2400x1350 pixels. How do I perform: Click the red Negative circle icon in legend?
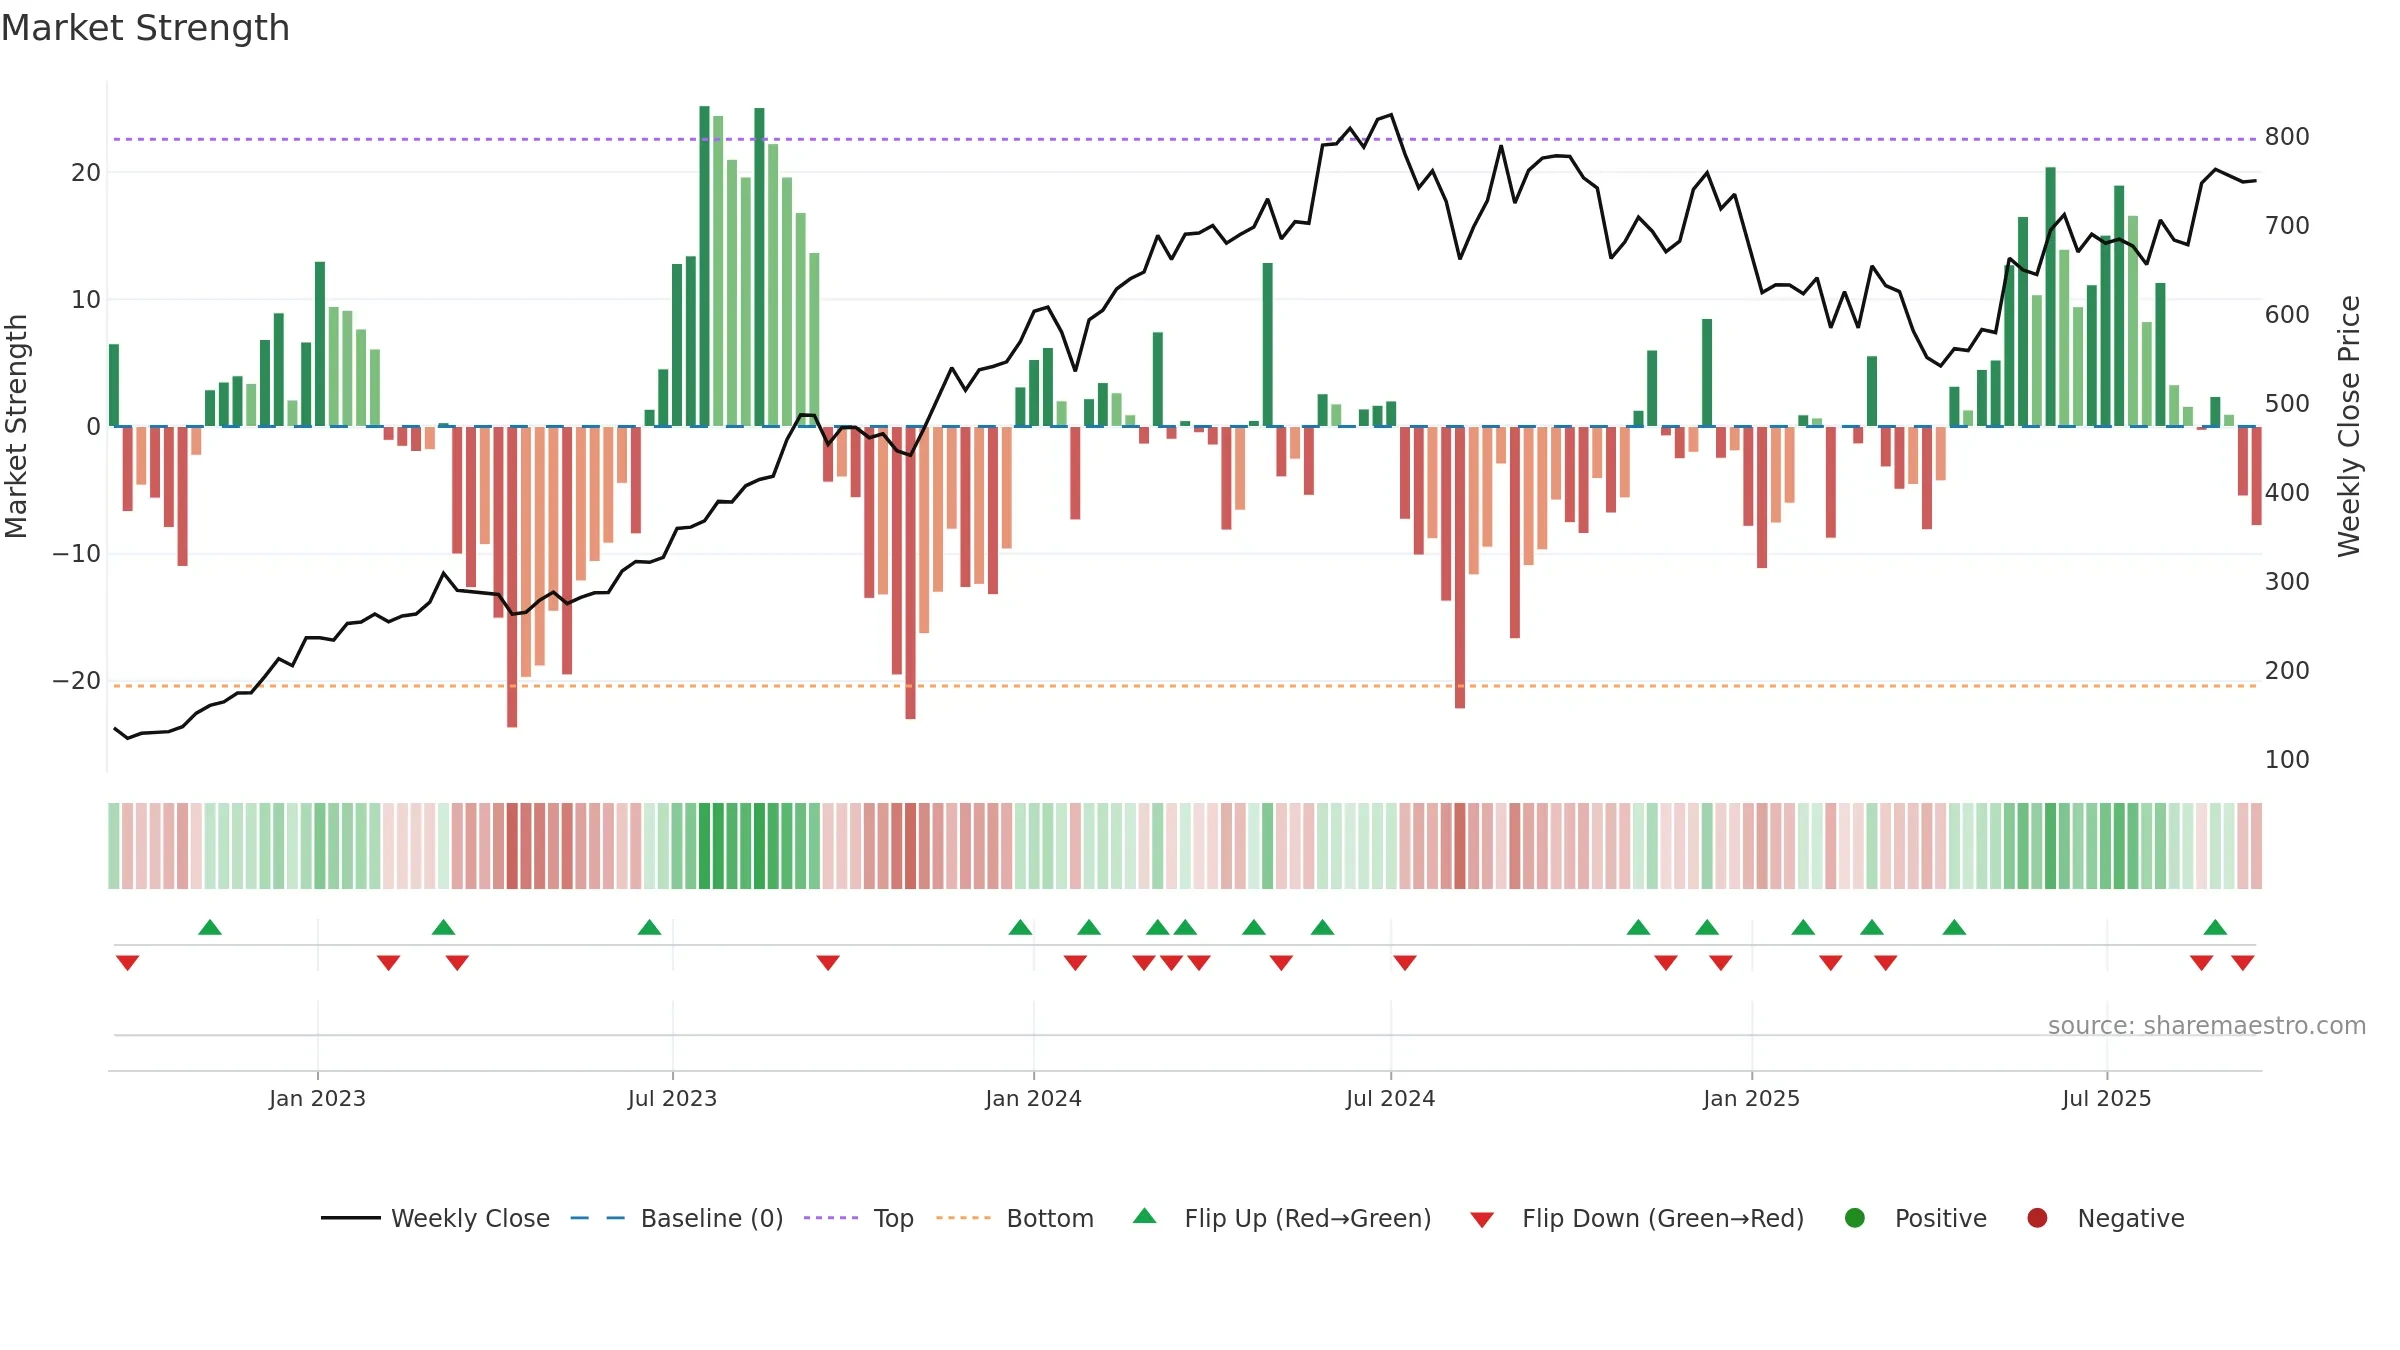(x=2037, y=1218)
